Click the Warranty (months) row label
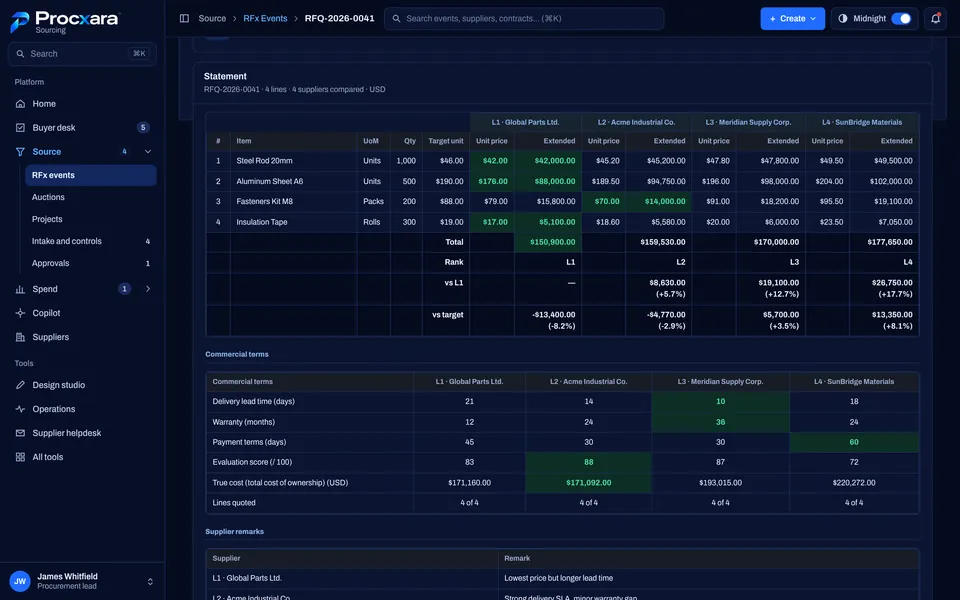Image resolution: width=960 pixels, height=600 pixels. point(244,422)
